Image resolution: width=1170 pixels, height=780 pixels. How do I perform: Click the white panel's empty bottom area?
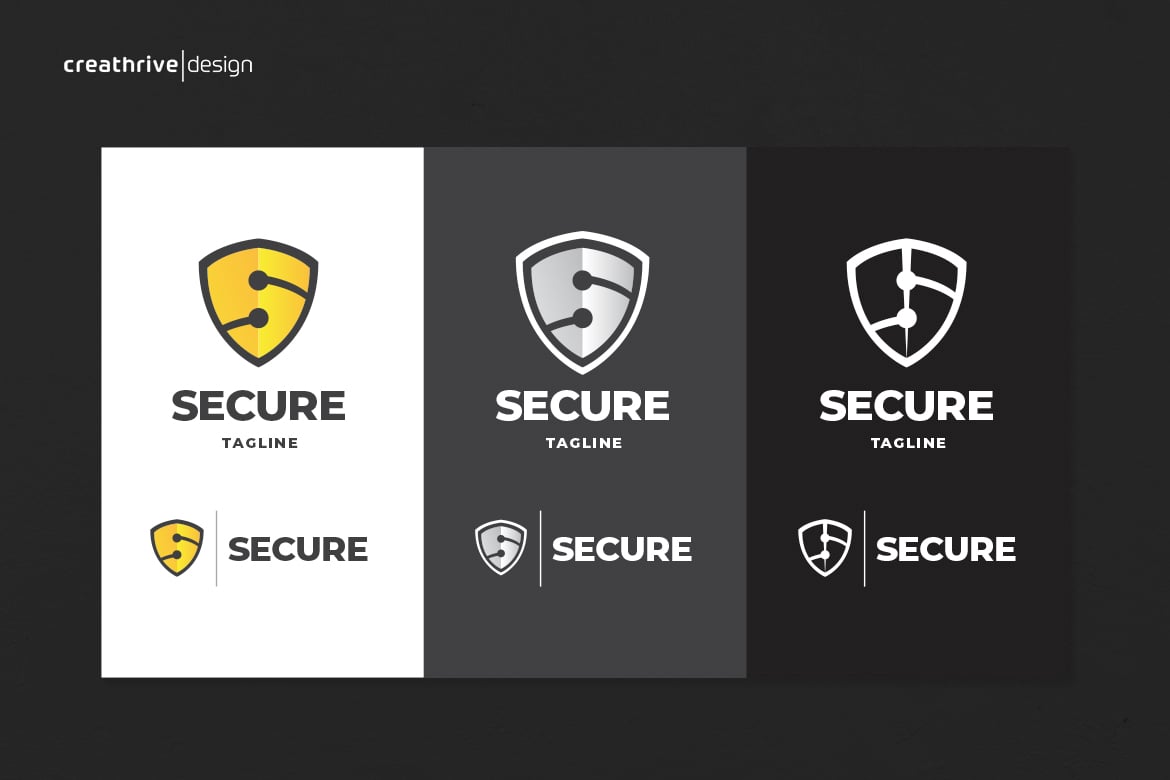[262, 633]
